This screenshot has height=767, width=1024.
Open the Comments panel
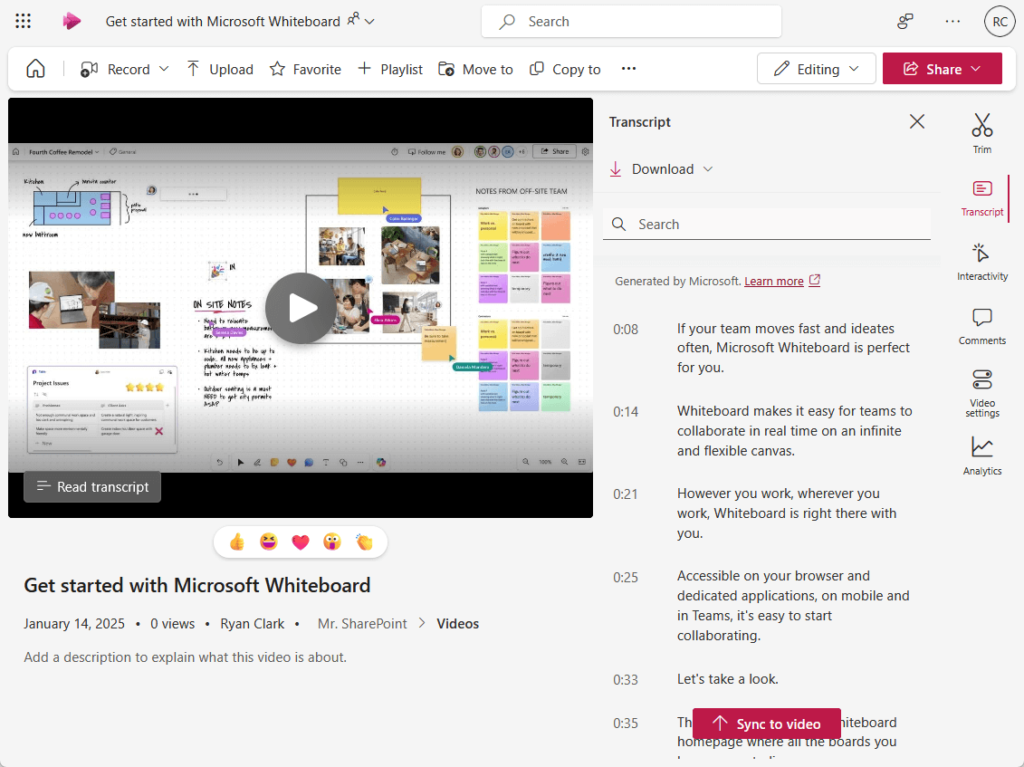click(982, 327)
